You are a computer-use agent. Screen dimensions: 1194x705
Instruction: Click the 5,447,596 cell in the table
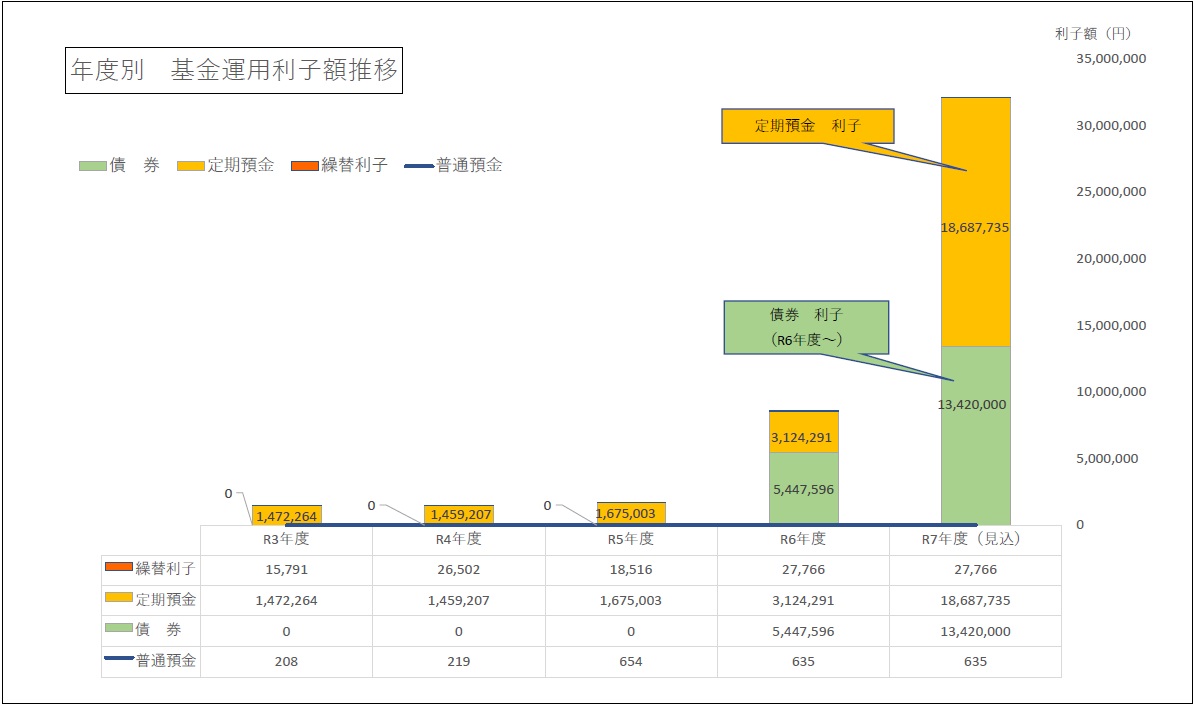tap(803, 631)
